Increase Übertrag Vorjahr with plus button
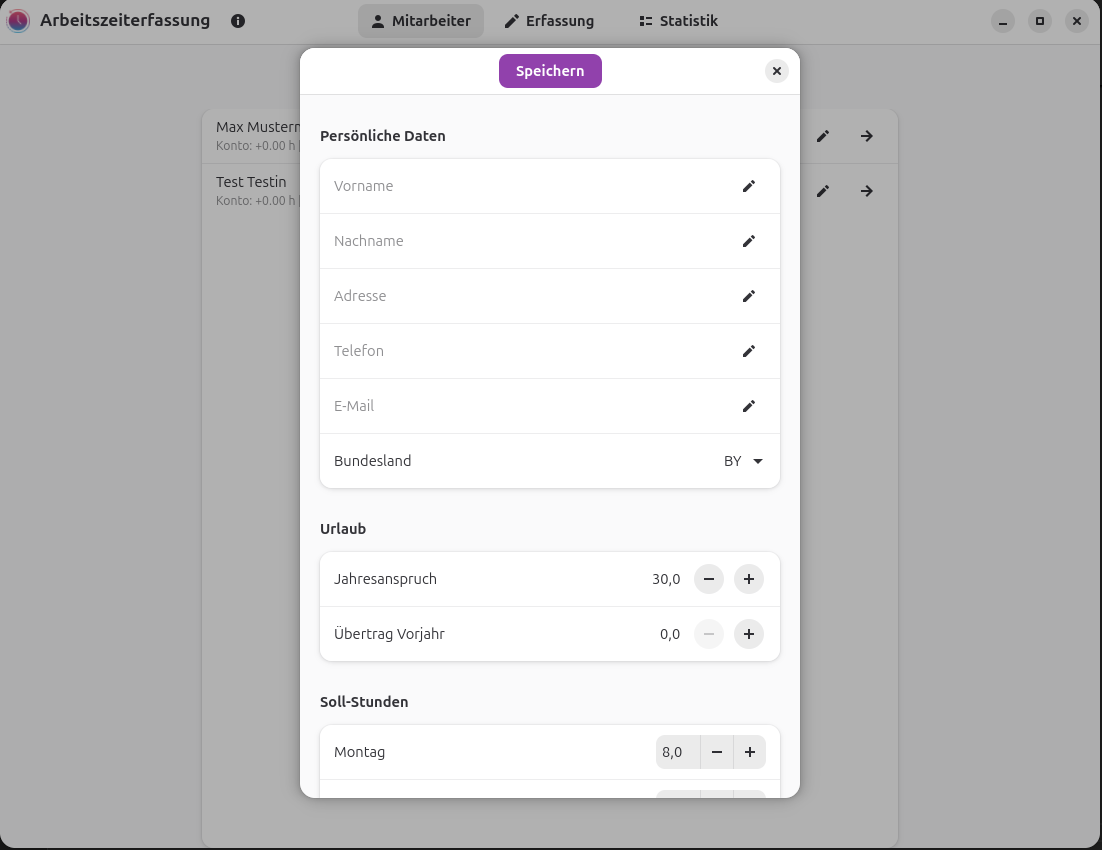Image resolution: width=1102 pixels, height=850 pixels. tap(748, 634)
